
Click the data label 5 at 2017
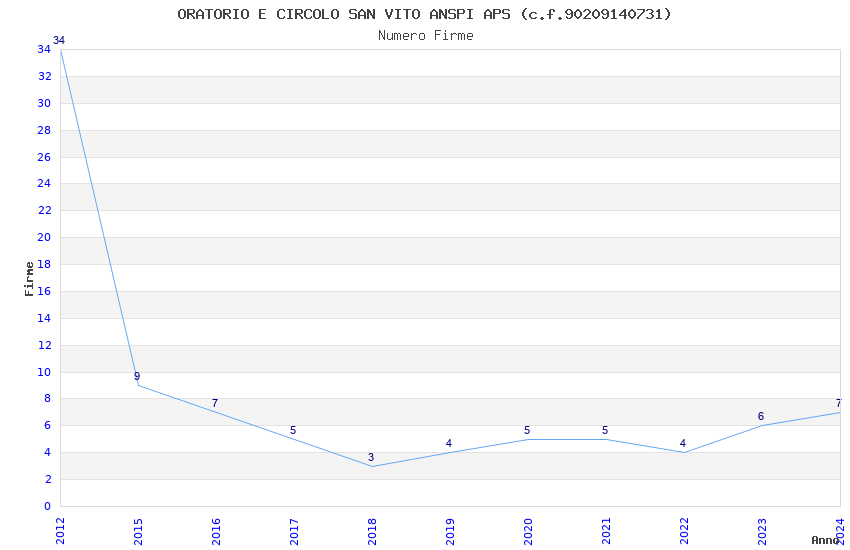[x=293, y=430]
